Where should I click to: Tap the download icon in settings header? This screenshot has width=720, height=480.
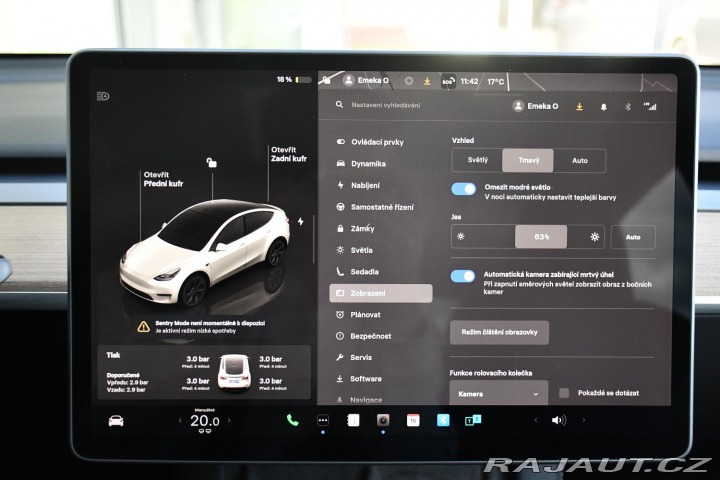click(x=579, y=107)
